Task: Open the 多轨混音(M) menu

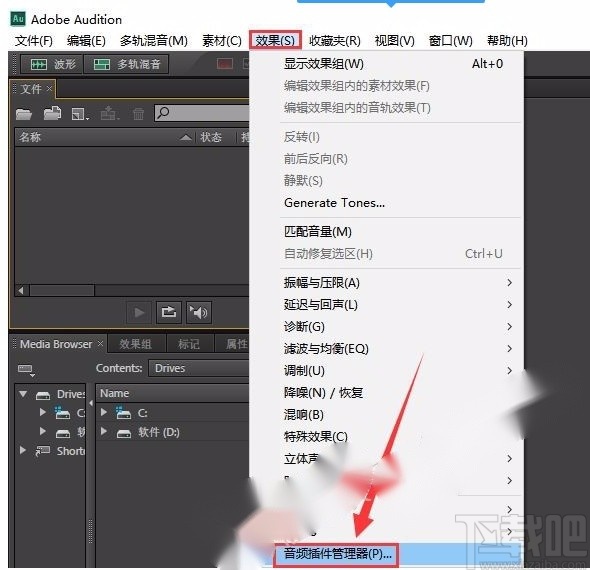Action: tap(154, 40)
